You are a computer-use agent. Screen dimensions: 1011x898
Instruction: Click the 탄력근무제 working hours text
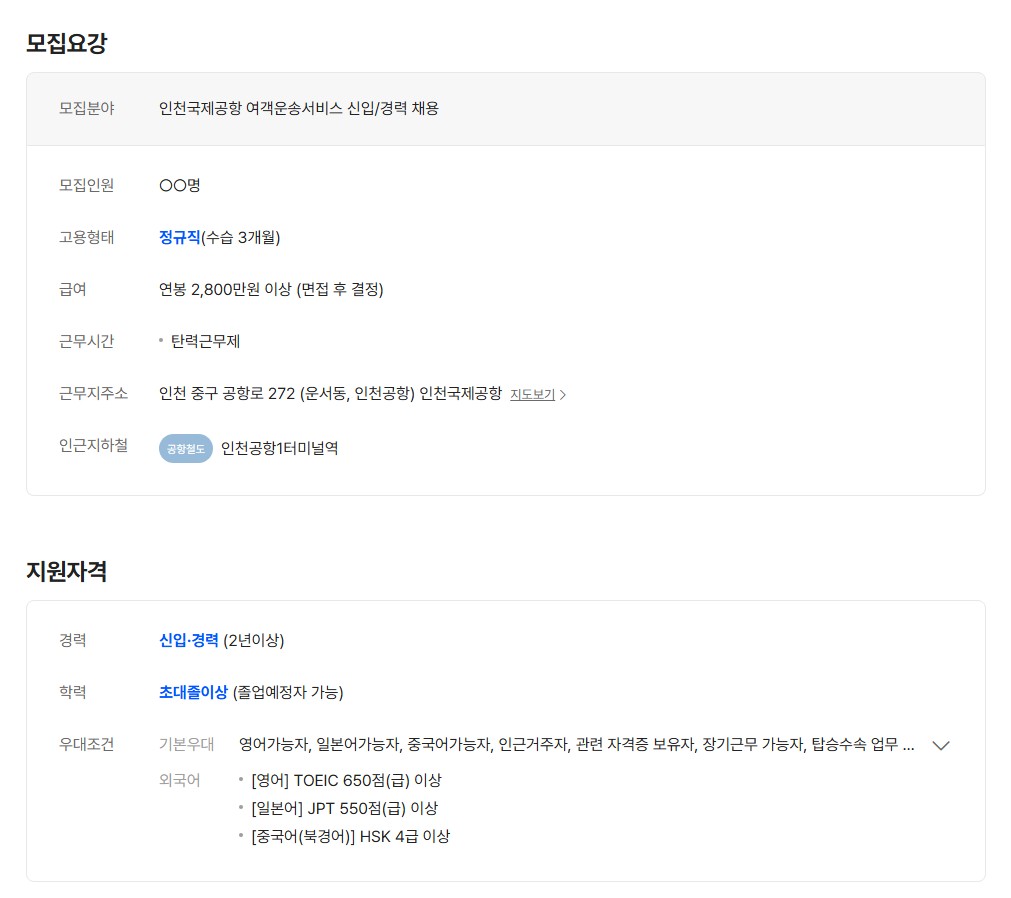click(205, 341)
